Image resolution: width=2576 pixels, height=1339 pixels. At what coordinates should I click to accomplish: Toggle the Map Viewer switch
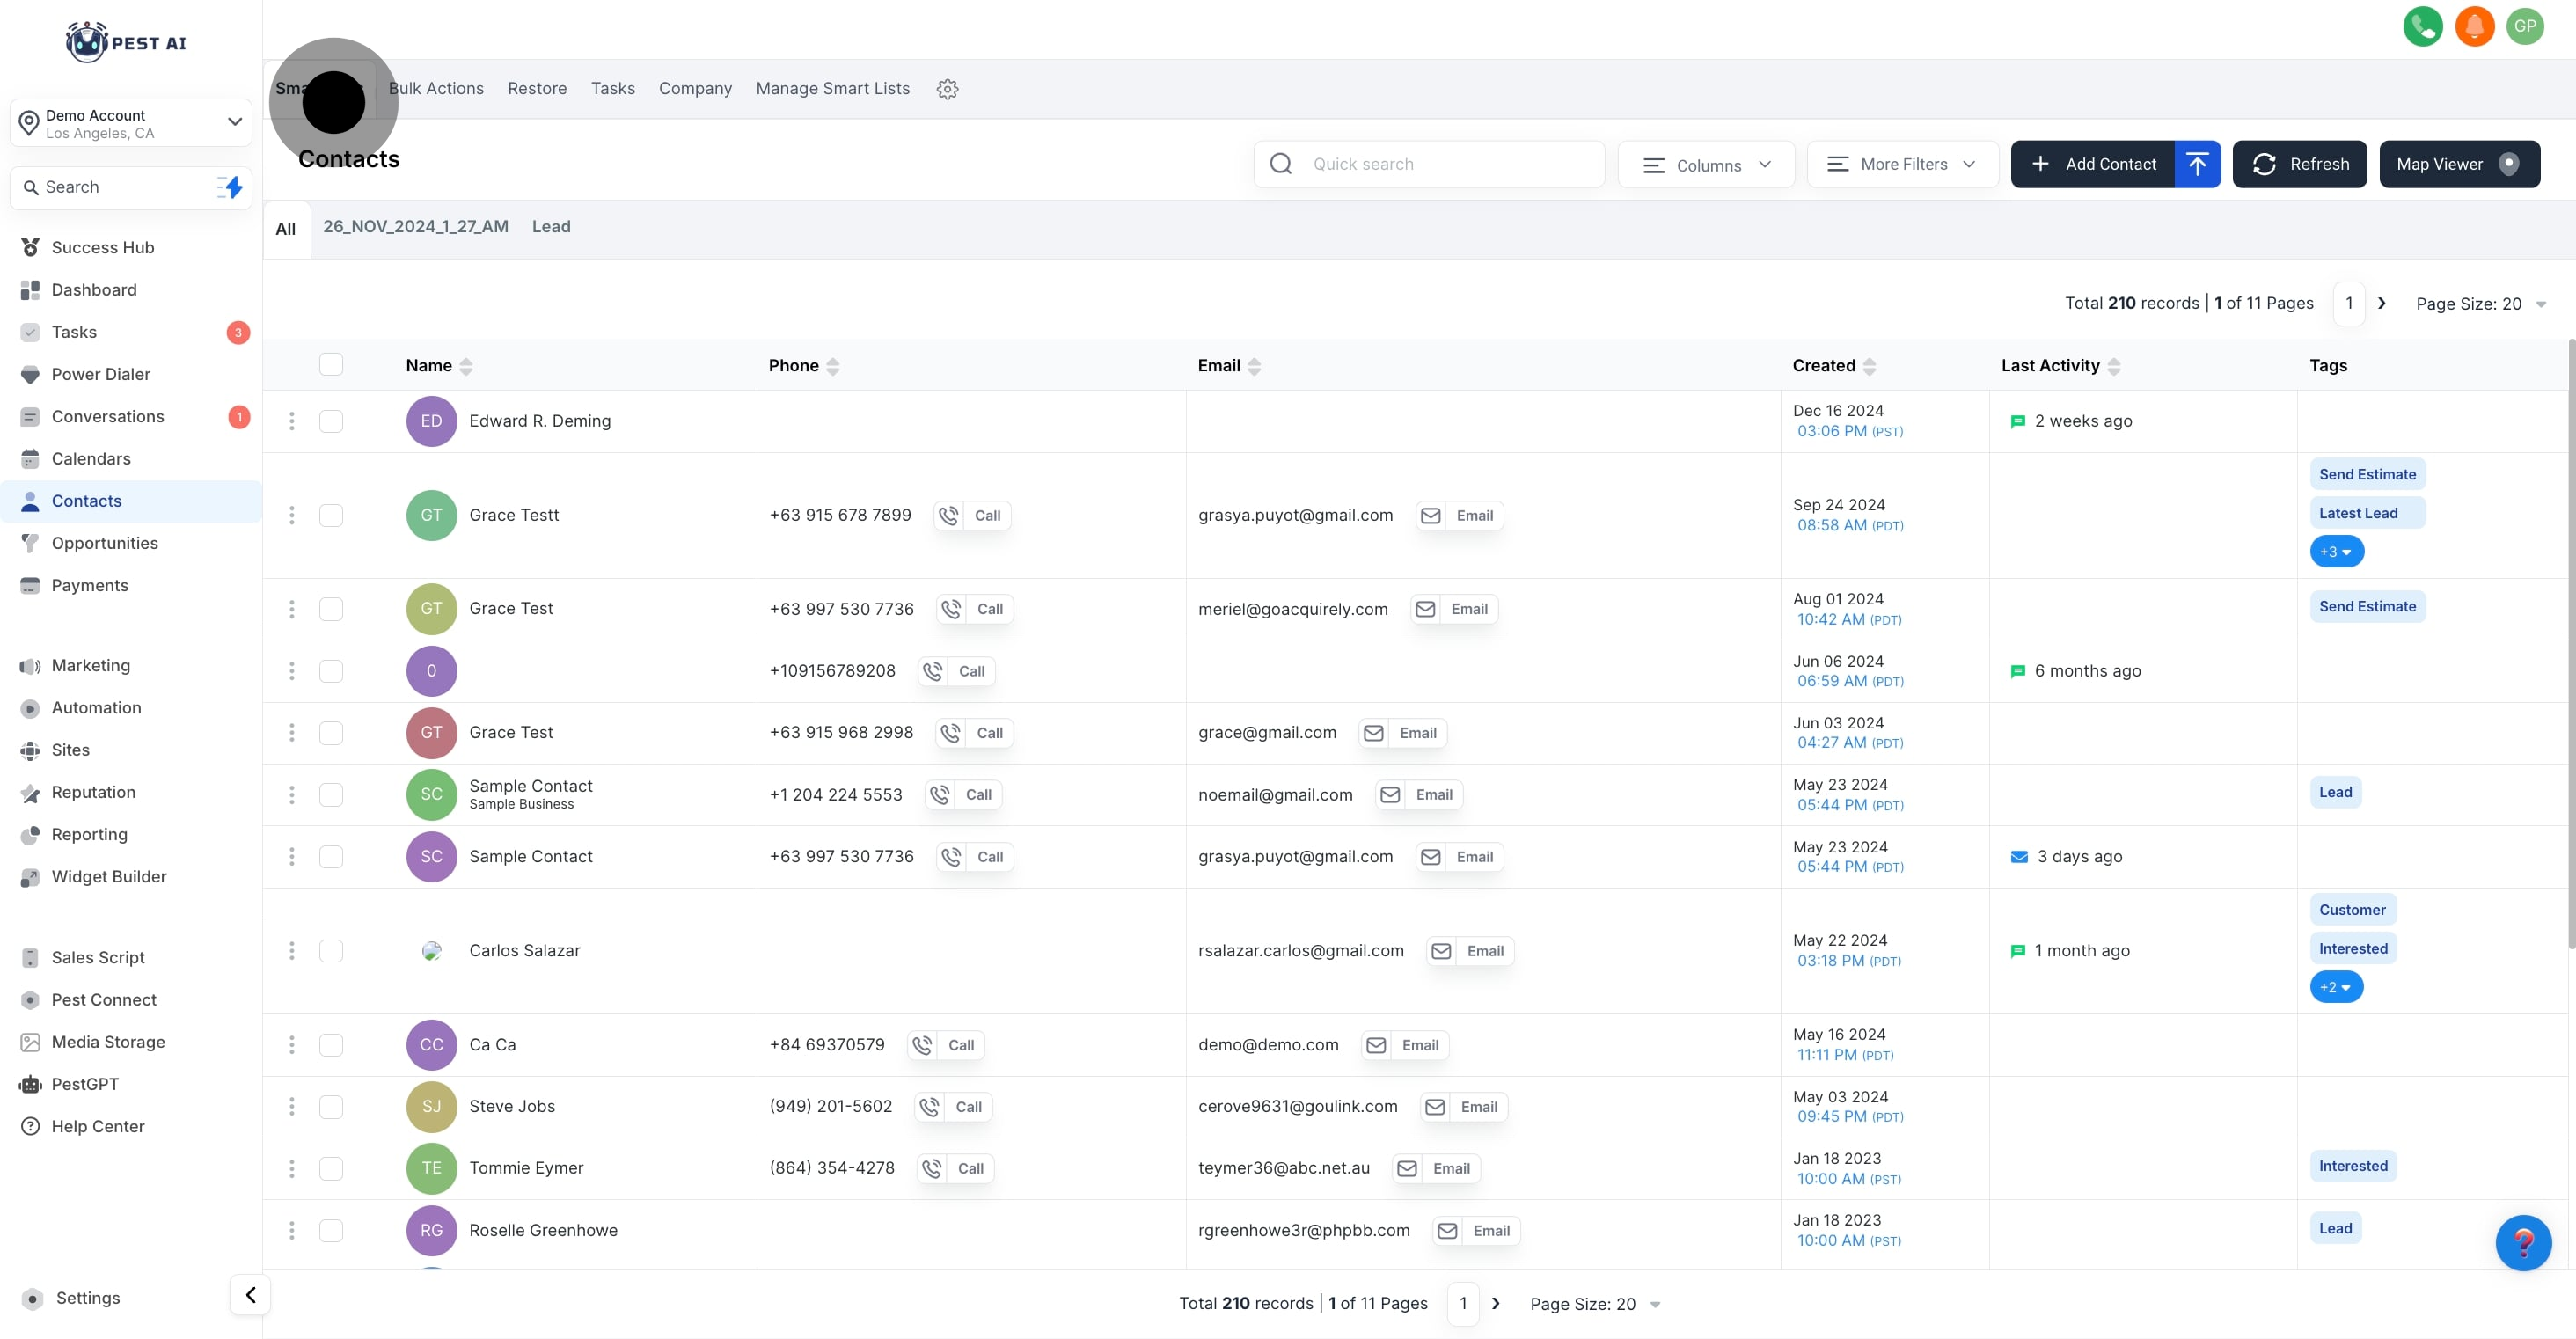pyautogui.click(x=2508, y=164)
